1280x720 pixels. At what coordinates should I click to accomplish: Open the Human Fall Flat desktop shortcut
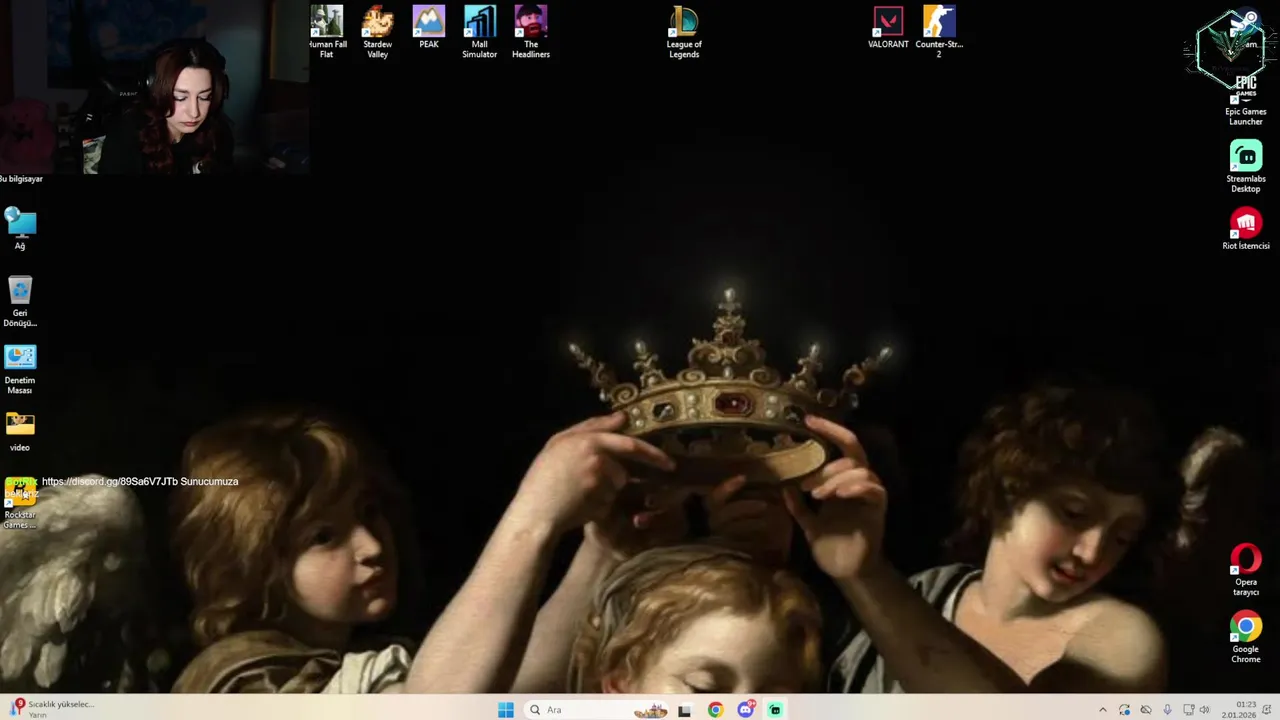pyautogui.click(x=327, y=32)
